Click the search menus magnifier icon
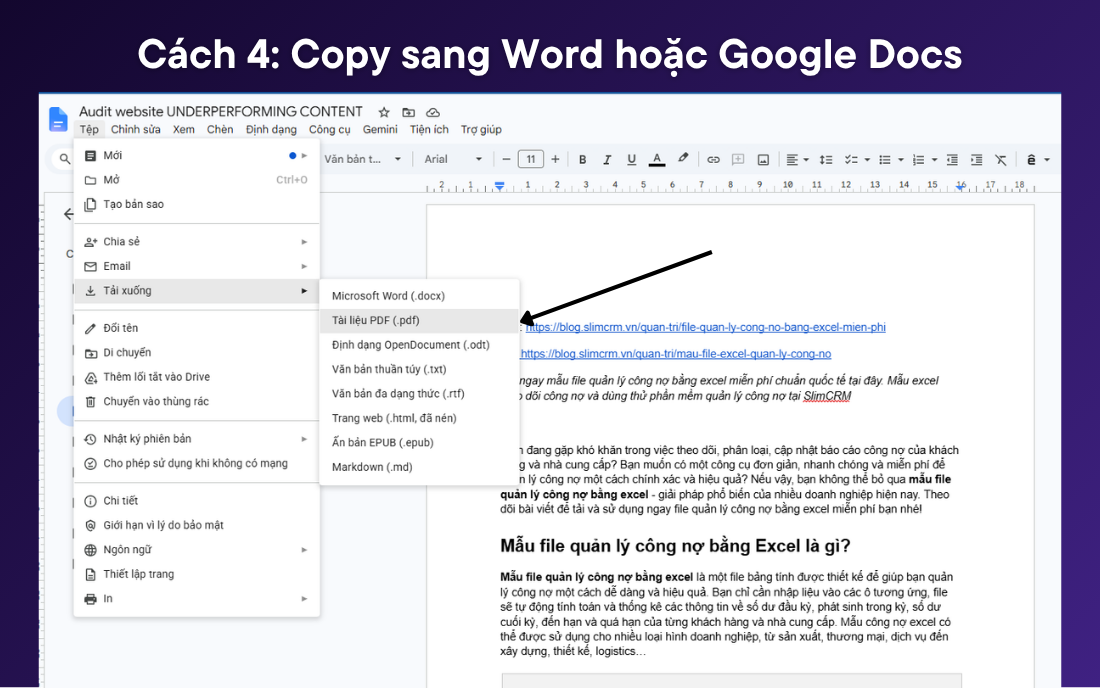Image resolution: width=1100 pixels, height=688 pixels. tap(65, 159)
